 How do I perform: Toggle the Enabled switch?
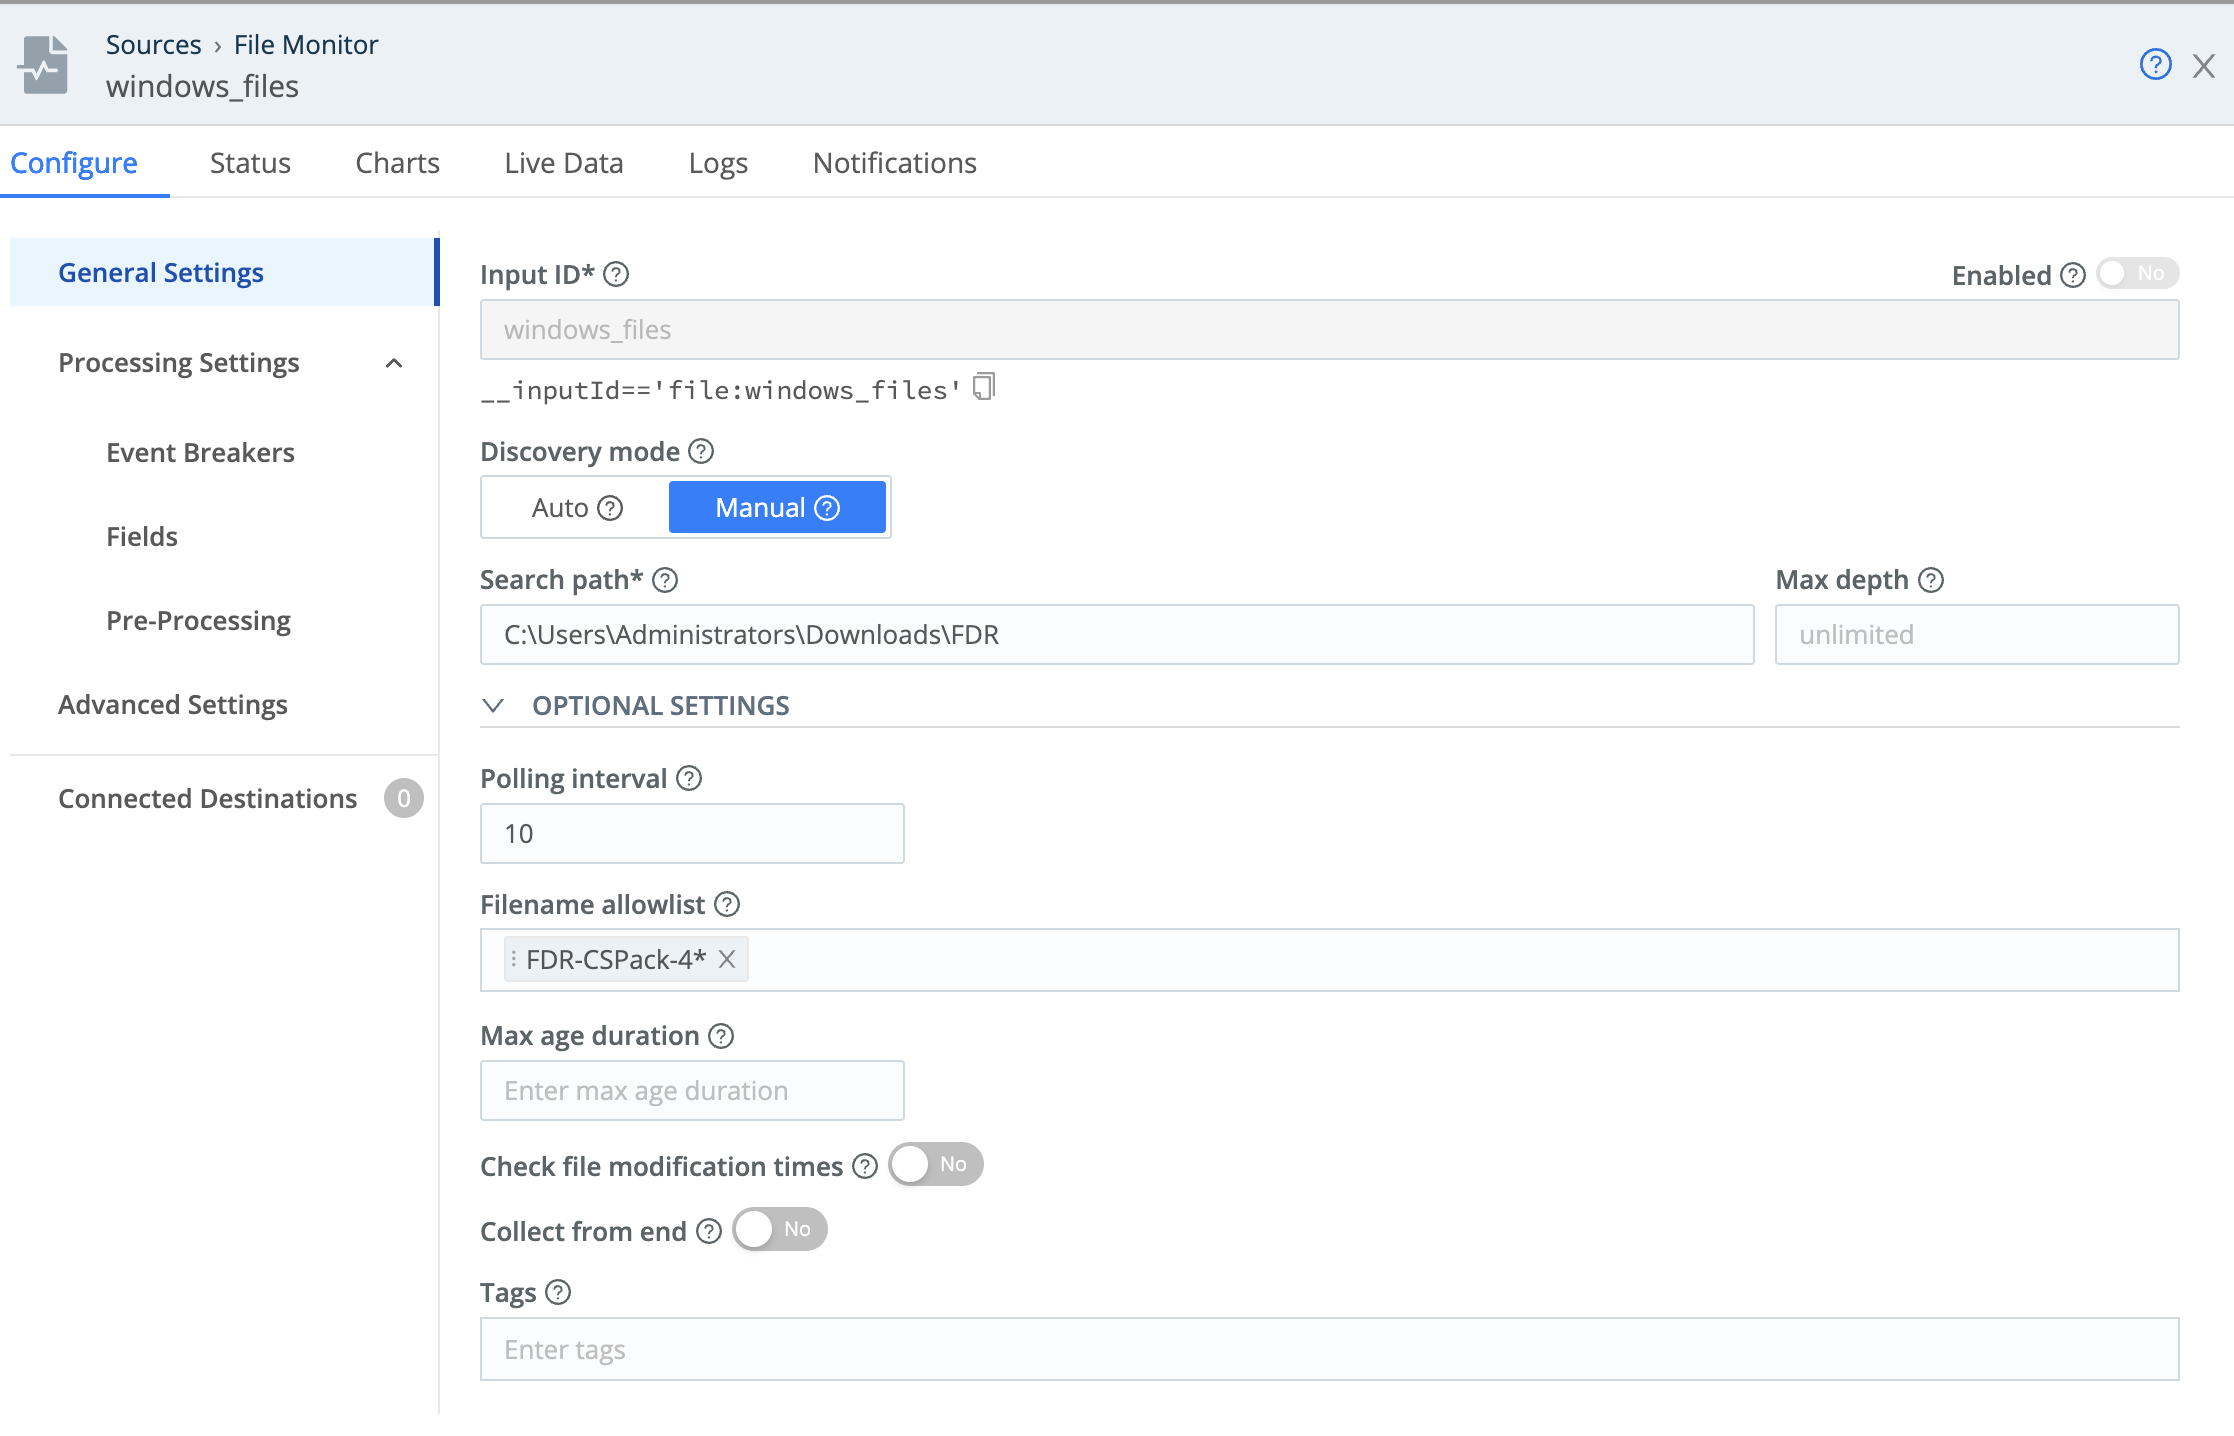(x=2137, y=274)
